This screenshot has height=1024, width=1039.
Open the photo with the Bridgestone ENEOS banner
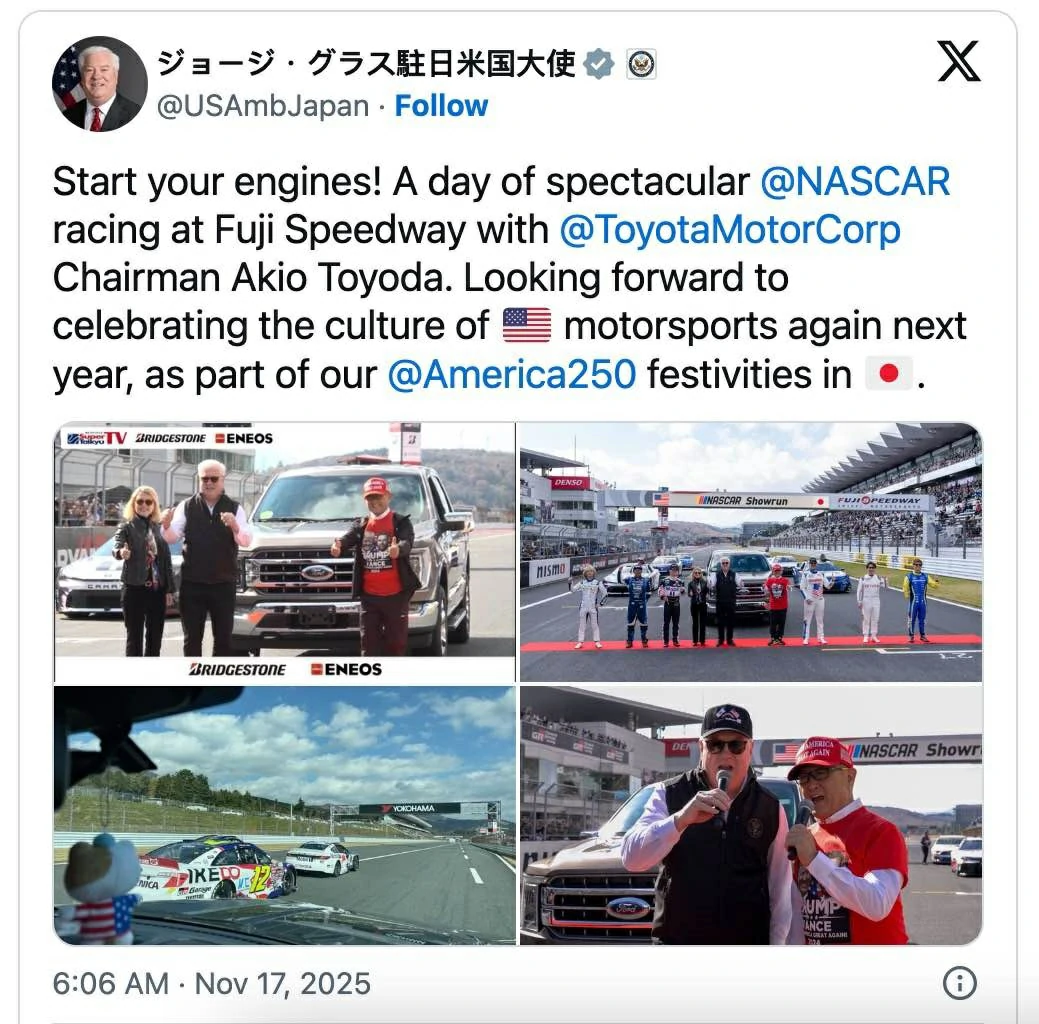tap(285, 552)
